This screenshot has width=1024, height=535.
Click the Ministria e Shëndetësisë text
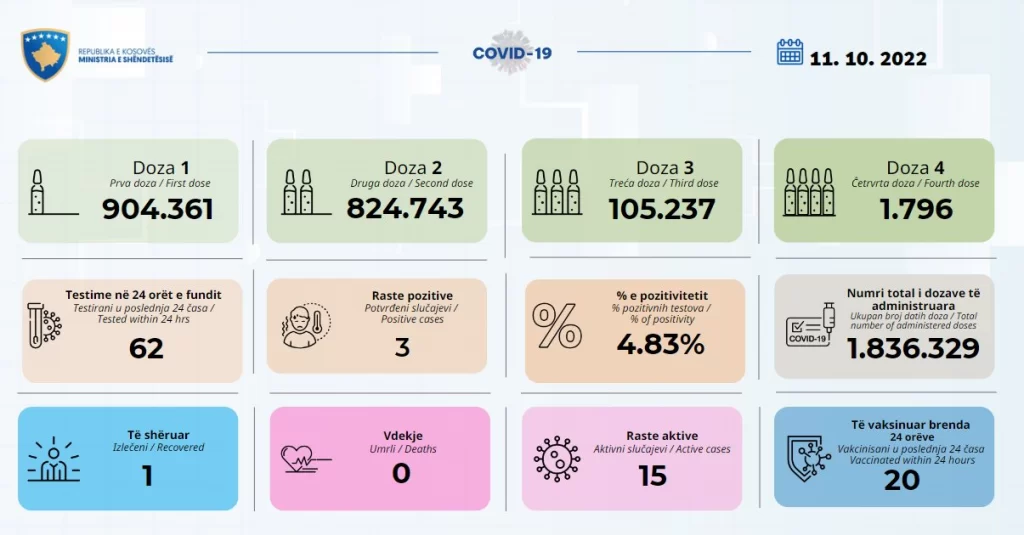click(125, 59)
